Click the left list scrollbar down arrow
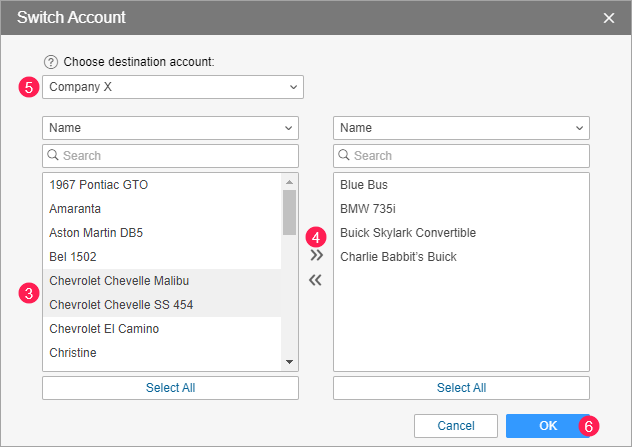 pos(289,361)
